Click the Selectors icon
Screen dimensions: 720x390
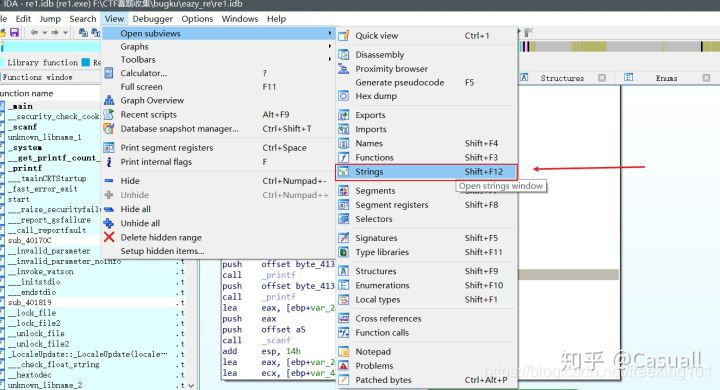[x=343, y=219]
